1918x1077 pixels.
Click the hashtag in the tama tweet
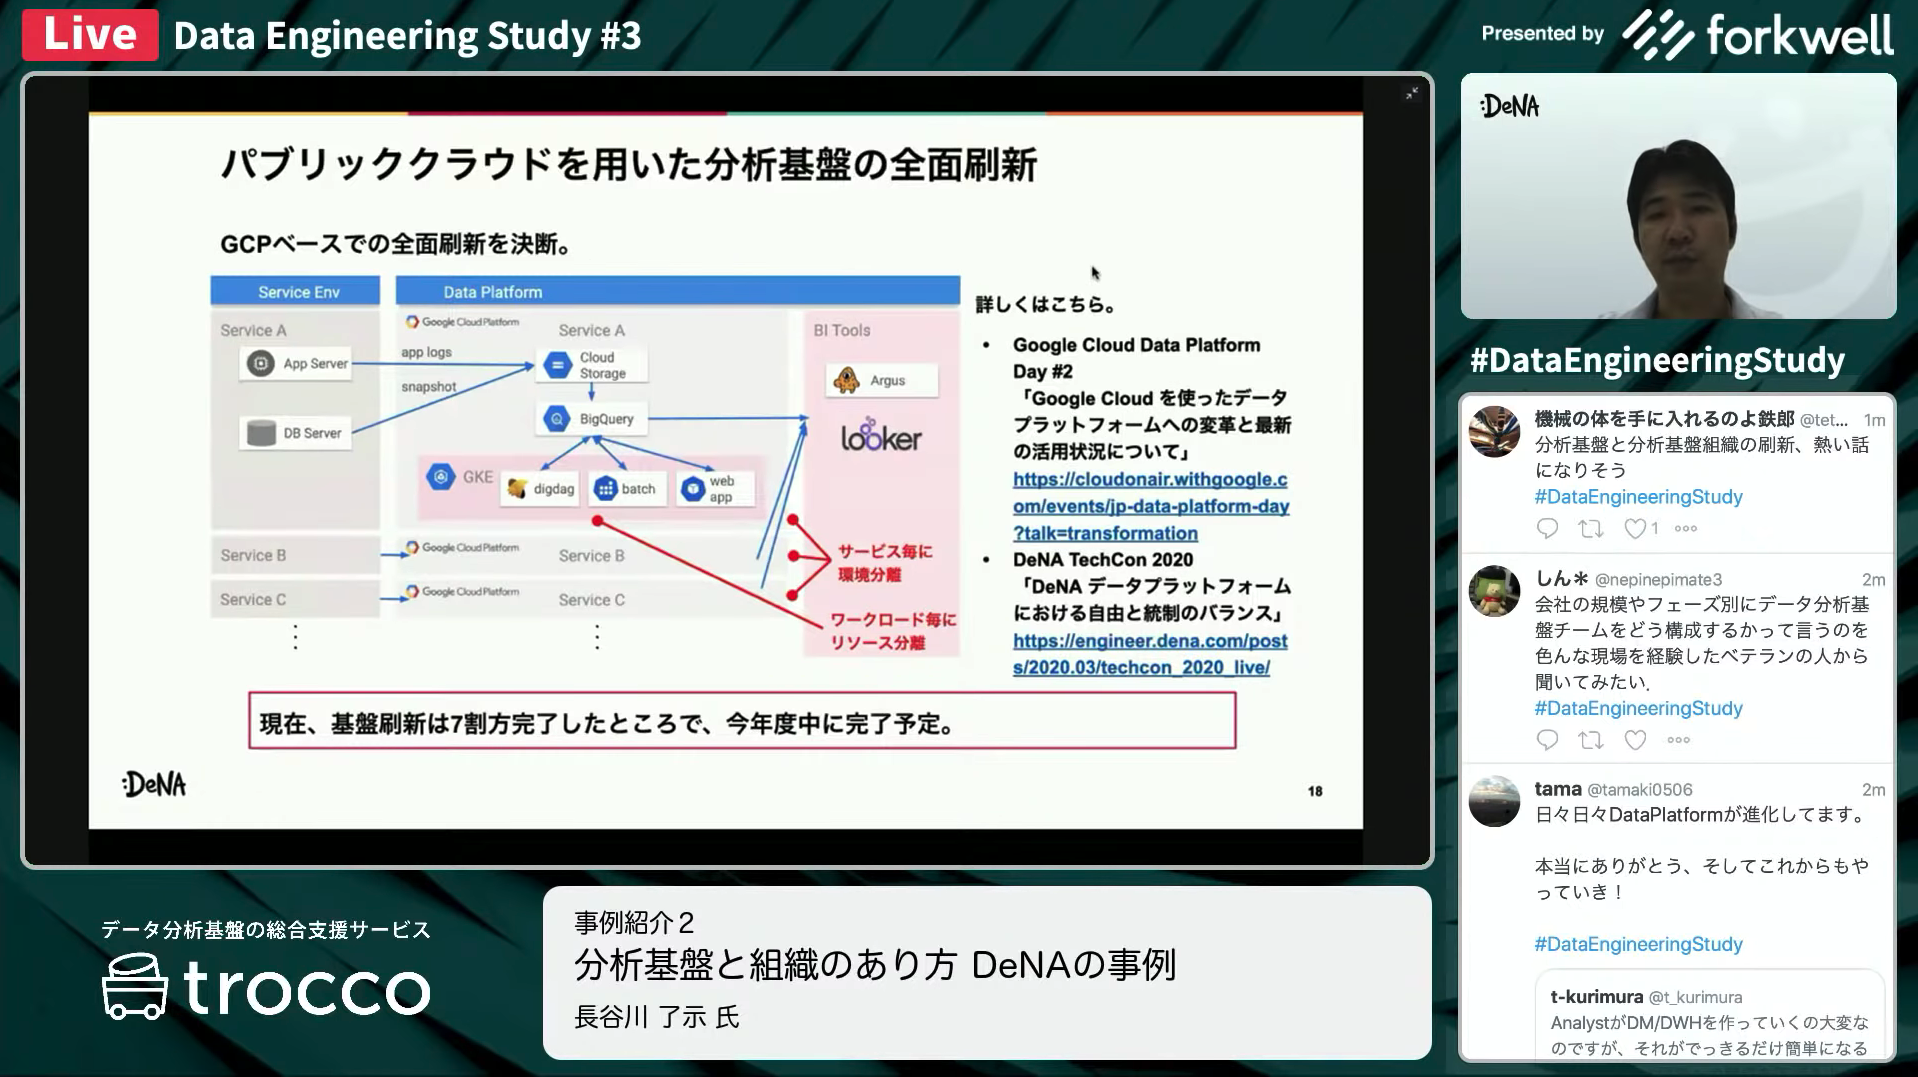pyautogui.click(x=1638, y=944)
